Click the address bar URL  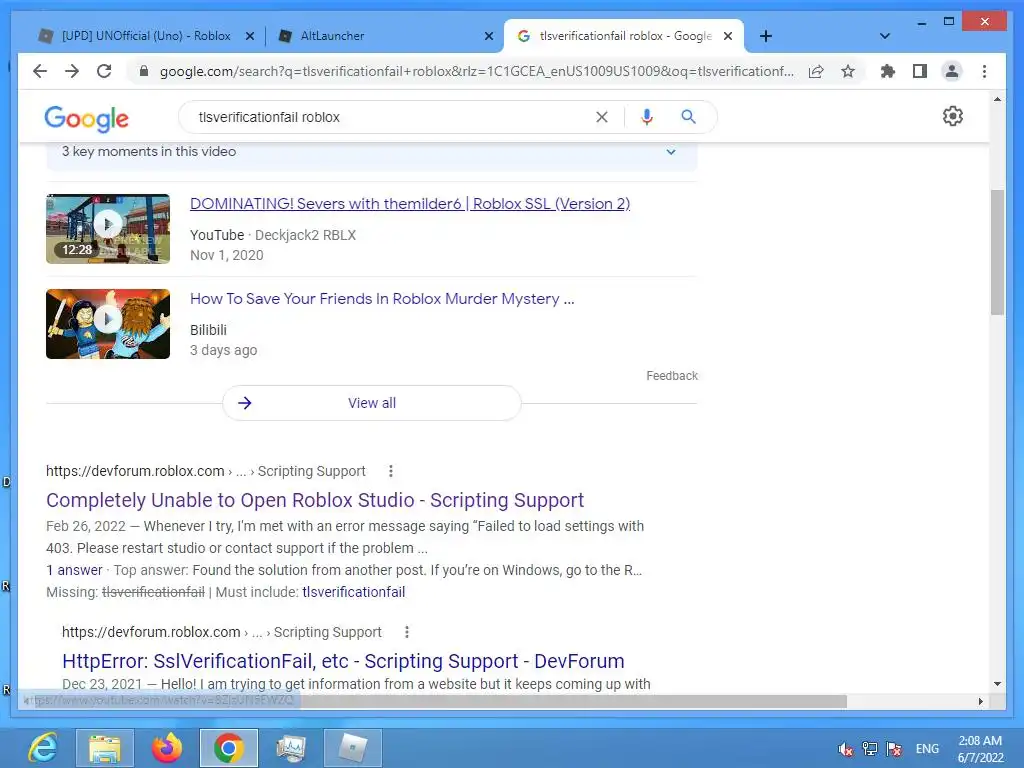pos(477,71)
